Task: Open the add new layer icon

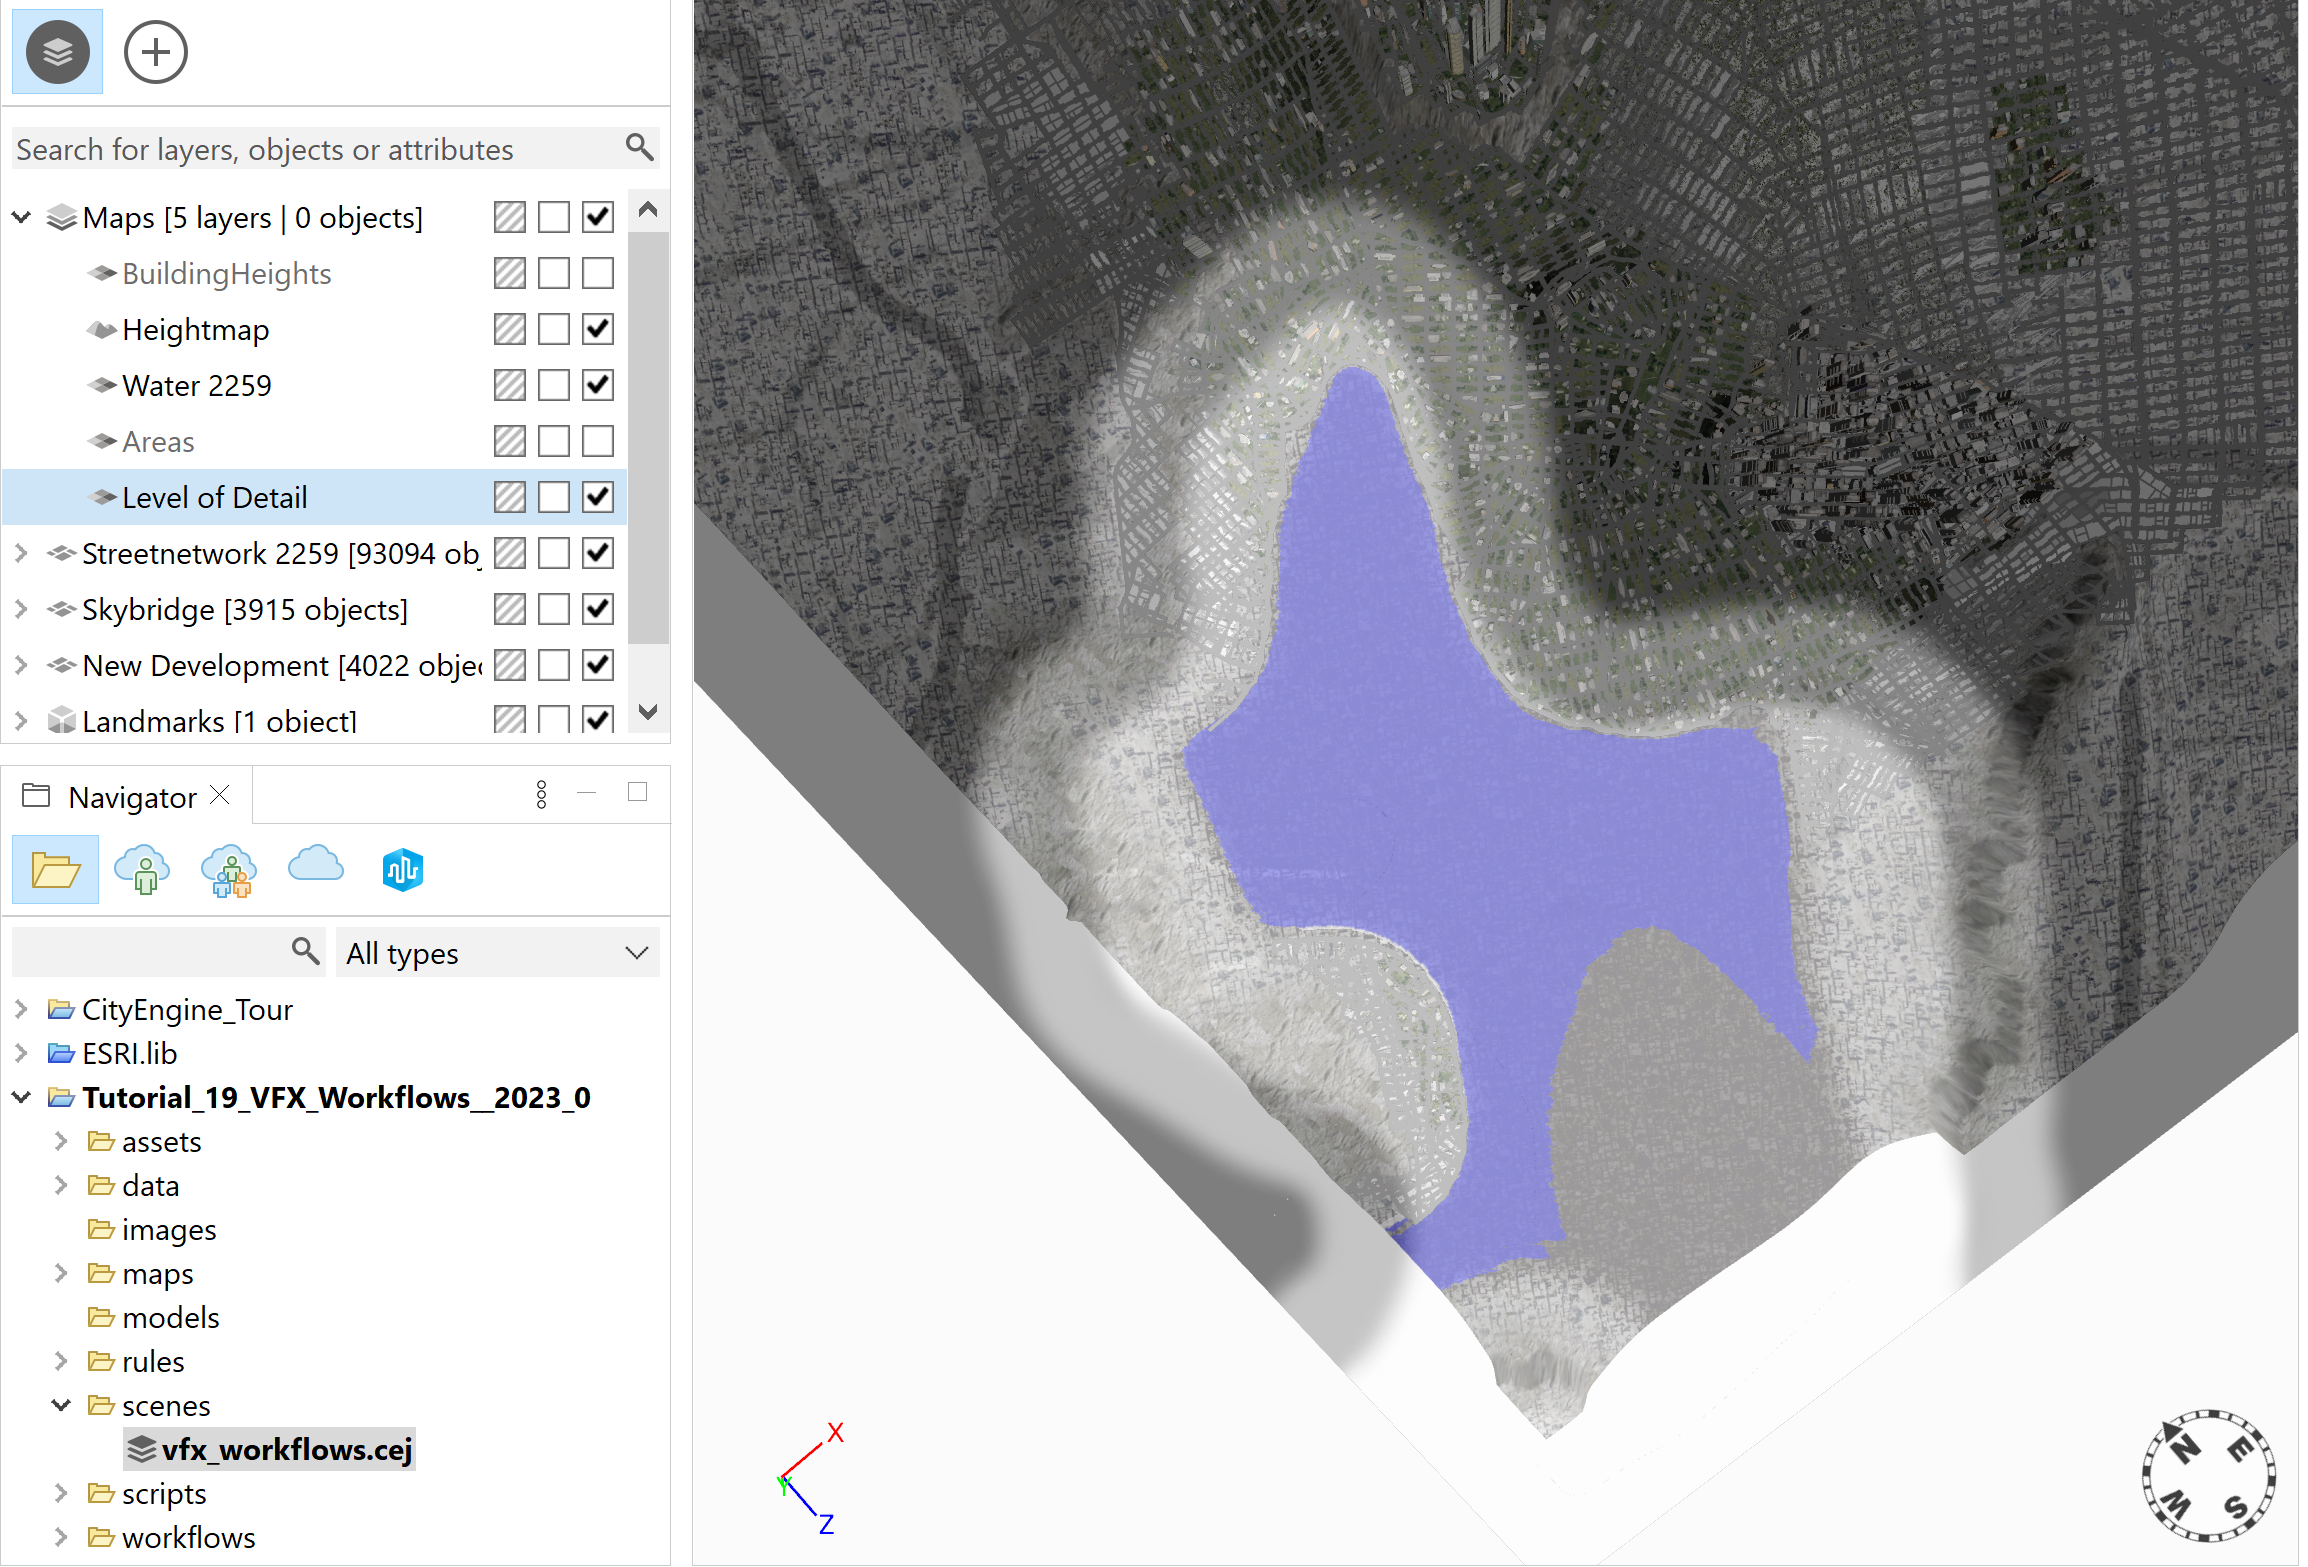Action: pos(155,51)
